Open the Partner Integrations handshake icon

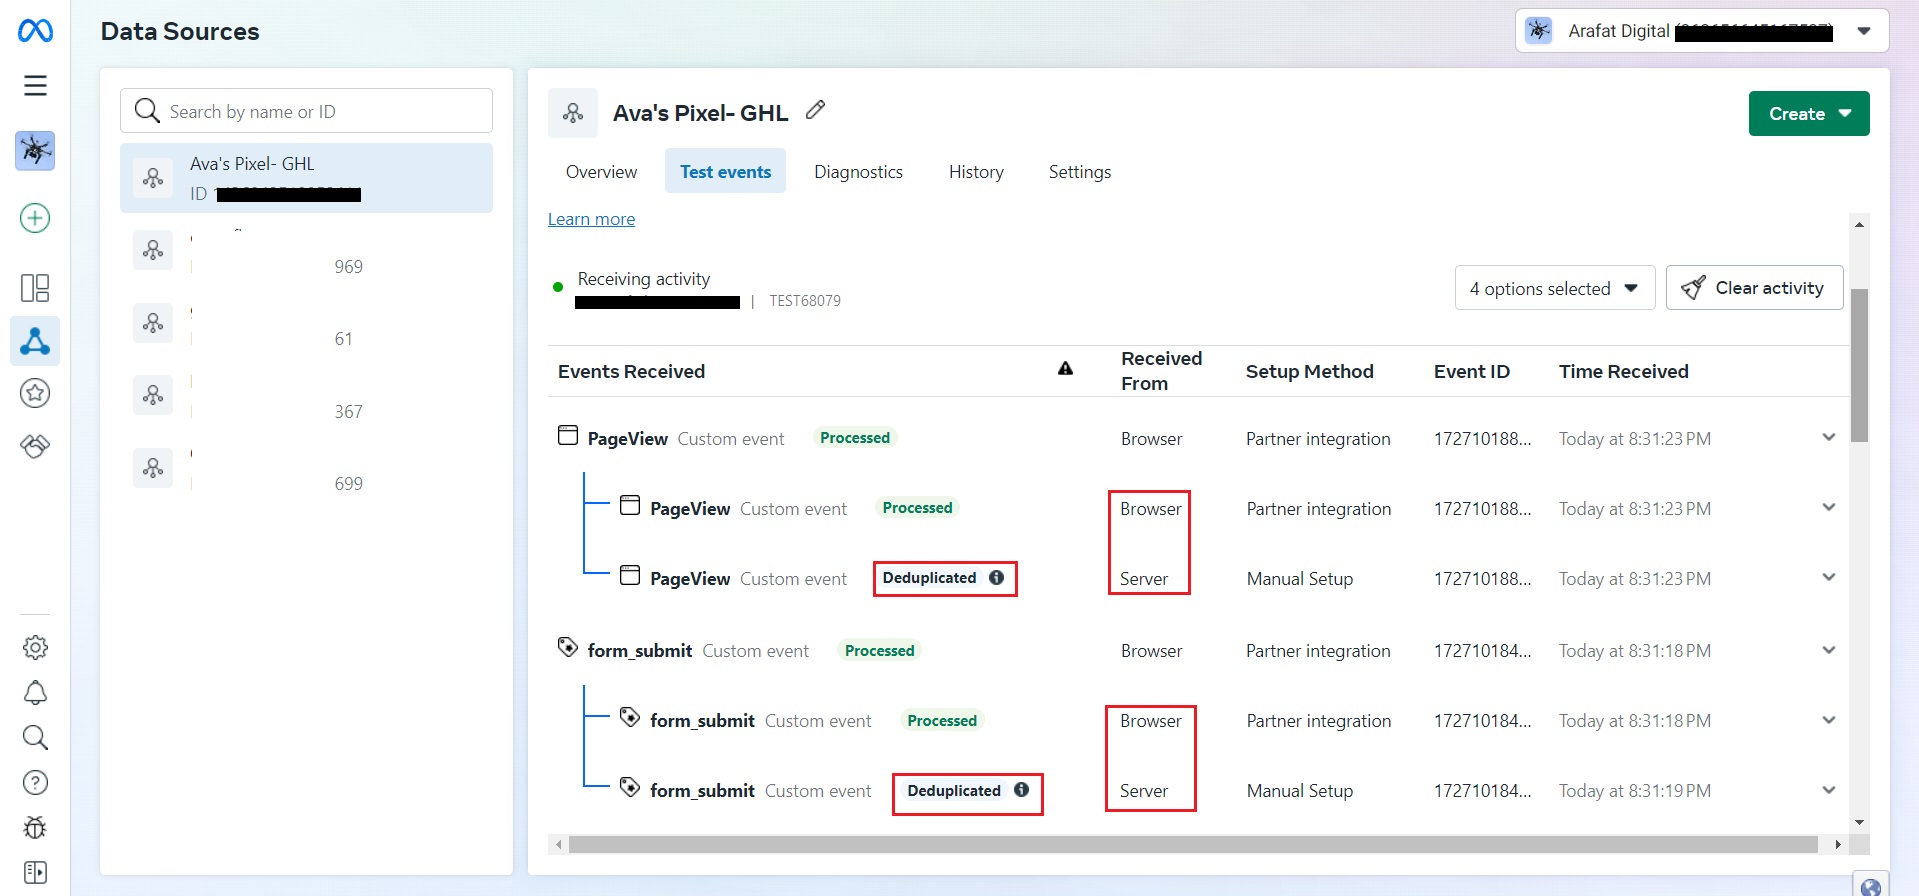tap(35, 446)
